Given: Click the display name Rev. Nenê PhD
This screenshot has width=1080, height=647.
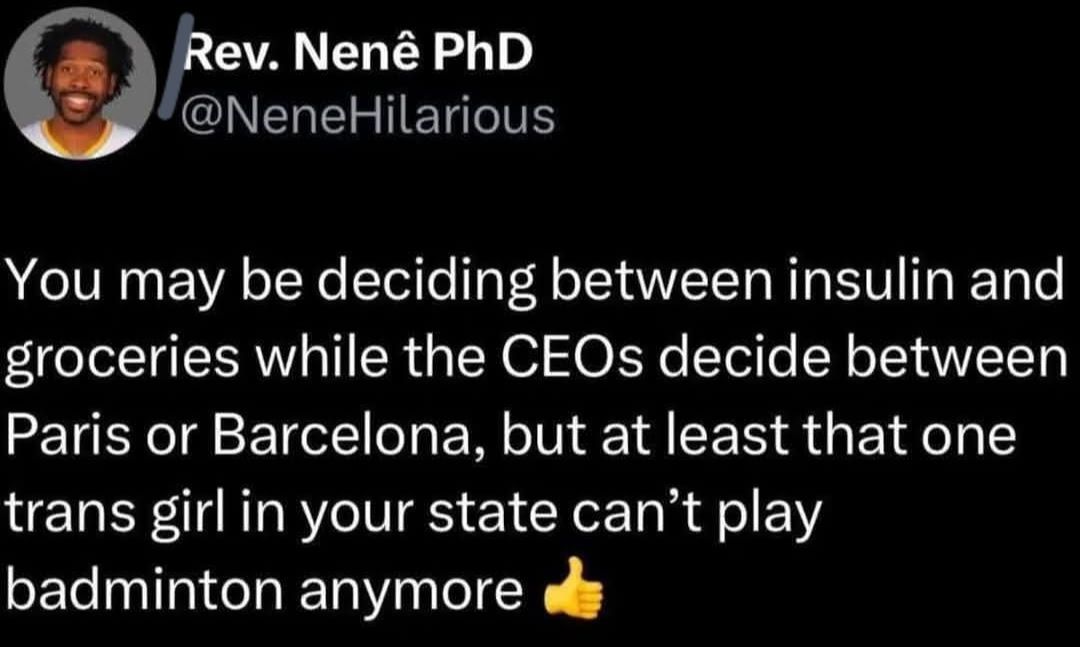Looking at the screenshot, I should coord(361,53).
